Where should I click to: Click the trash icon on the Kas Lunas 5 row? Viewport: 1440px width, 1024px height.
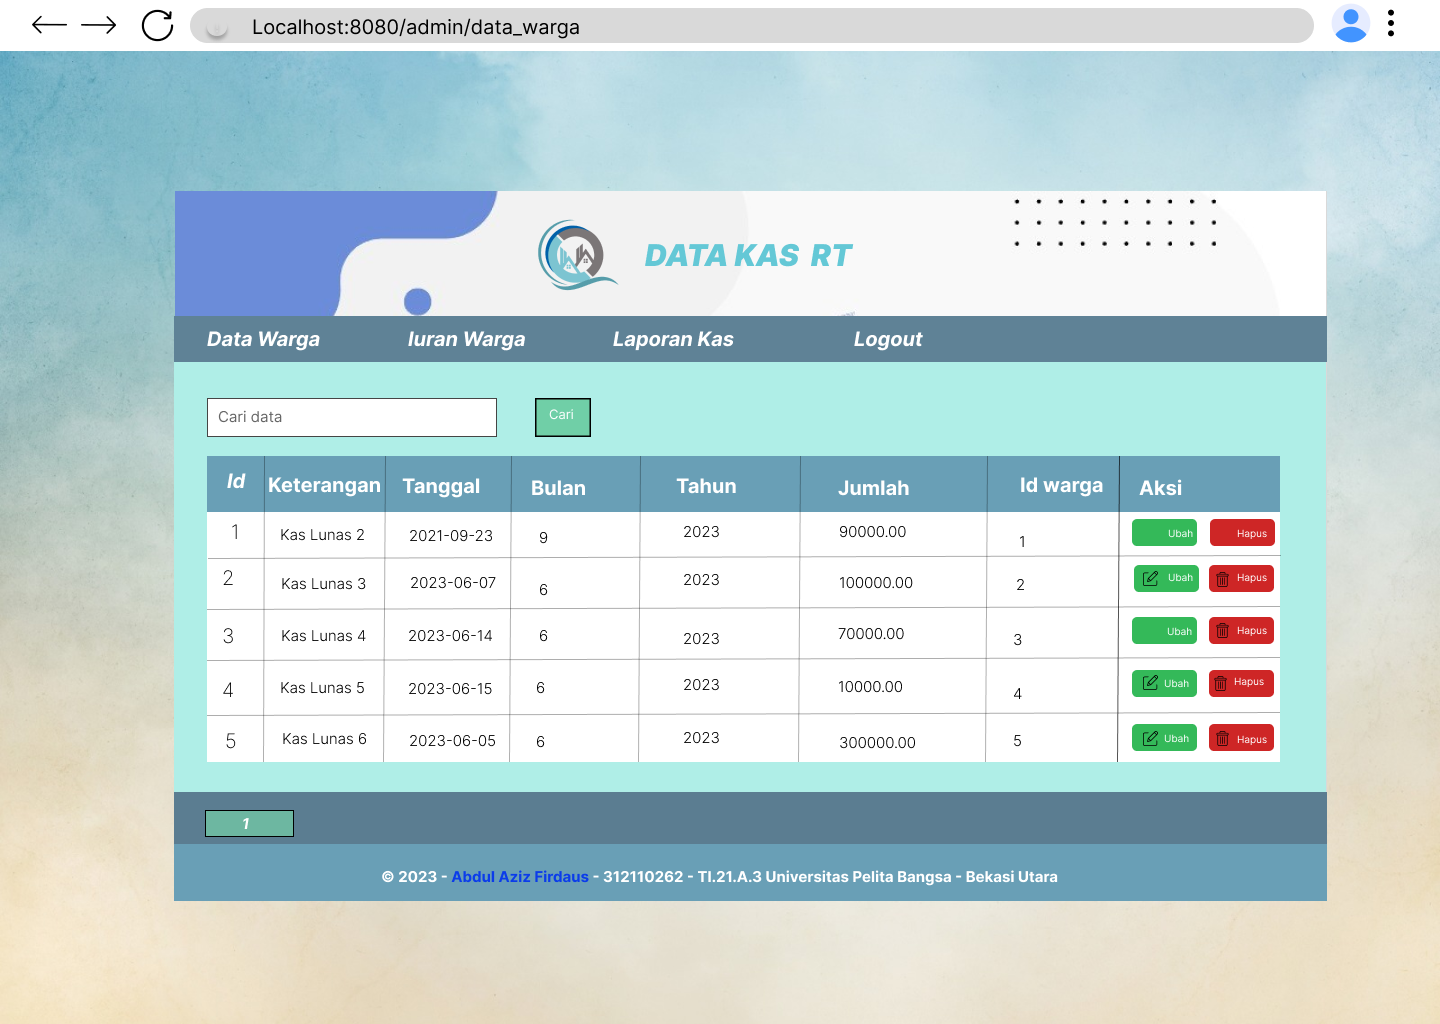tap(1223, 683)
